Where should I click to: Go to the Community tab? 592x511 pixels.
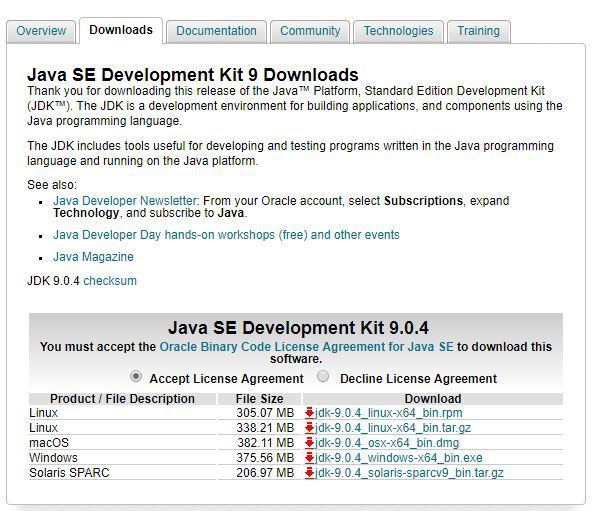[310, 31]
